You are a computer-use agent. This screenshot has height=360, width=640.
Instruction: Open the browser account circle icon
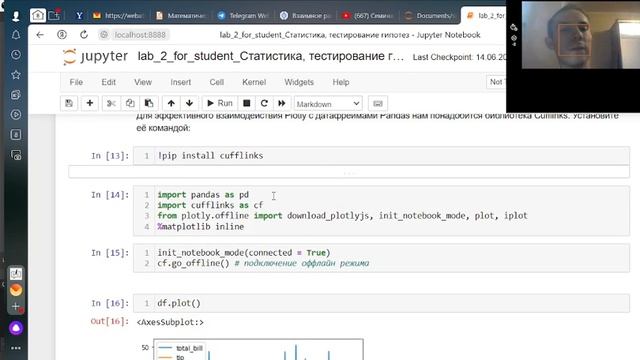[62, 35]
